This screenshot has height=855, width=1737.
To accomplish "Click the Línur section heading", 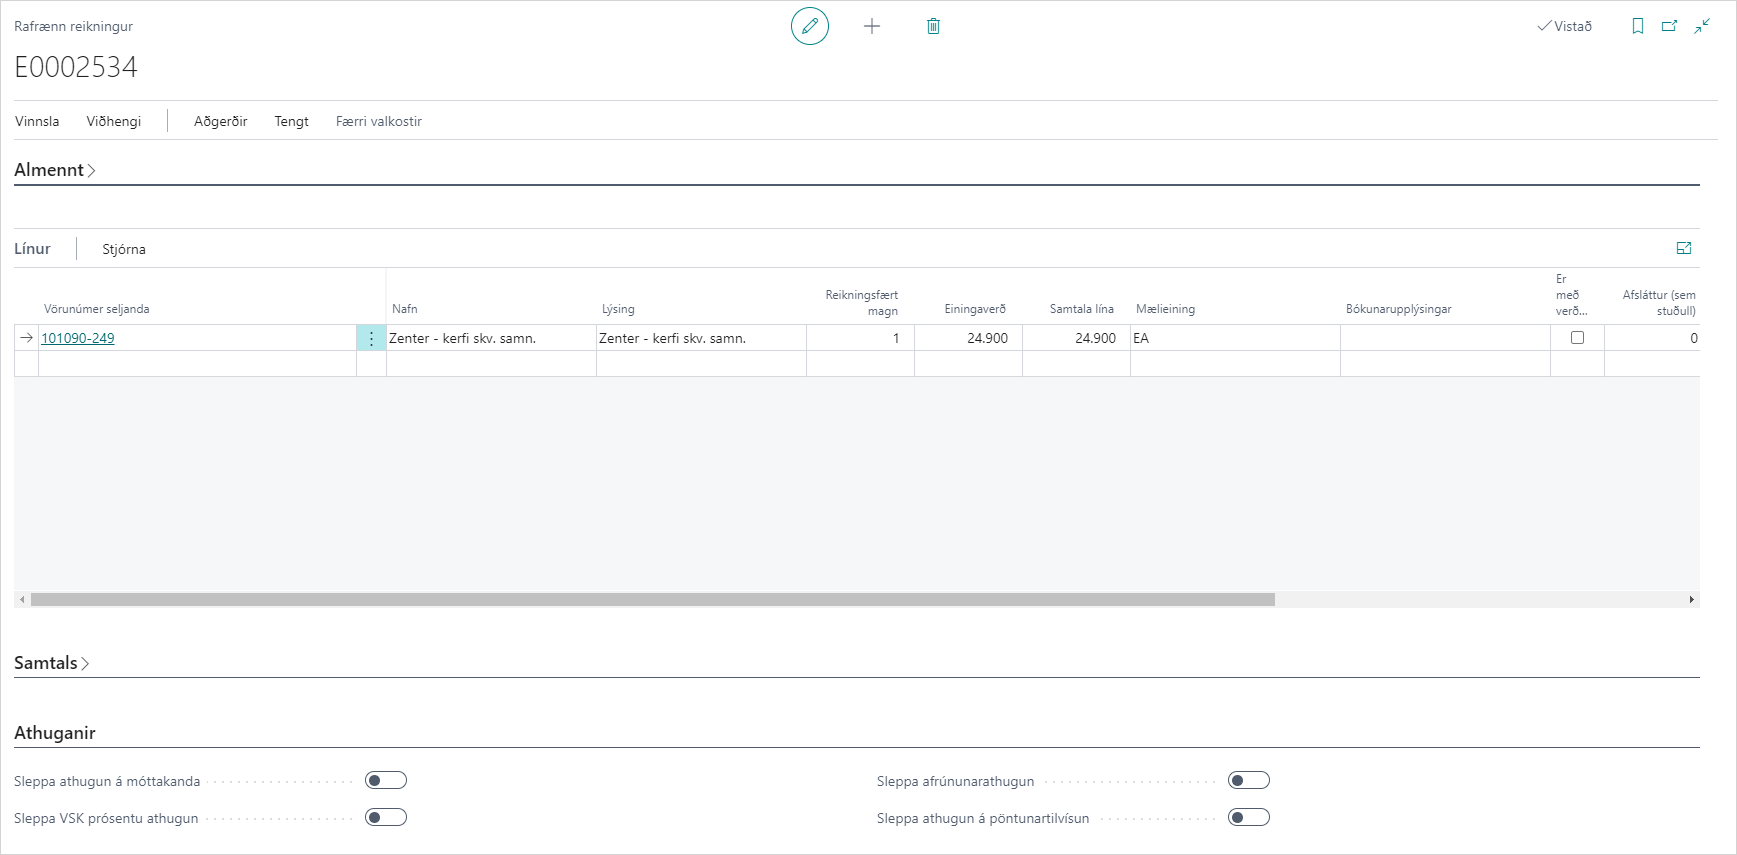I will click(32, 249).
